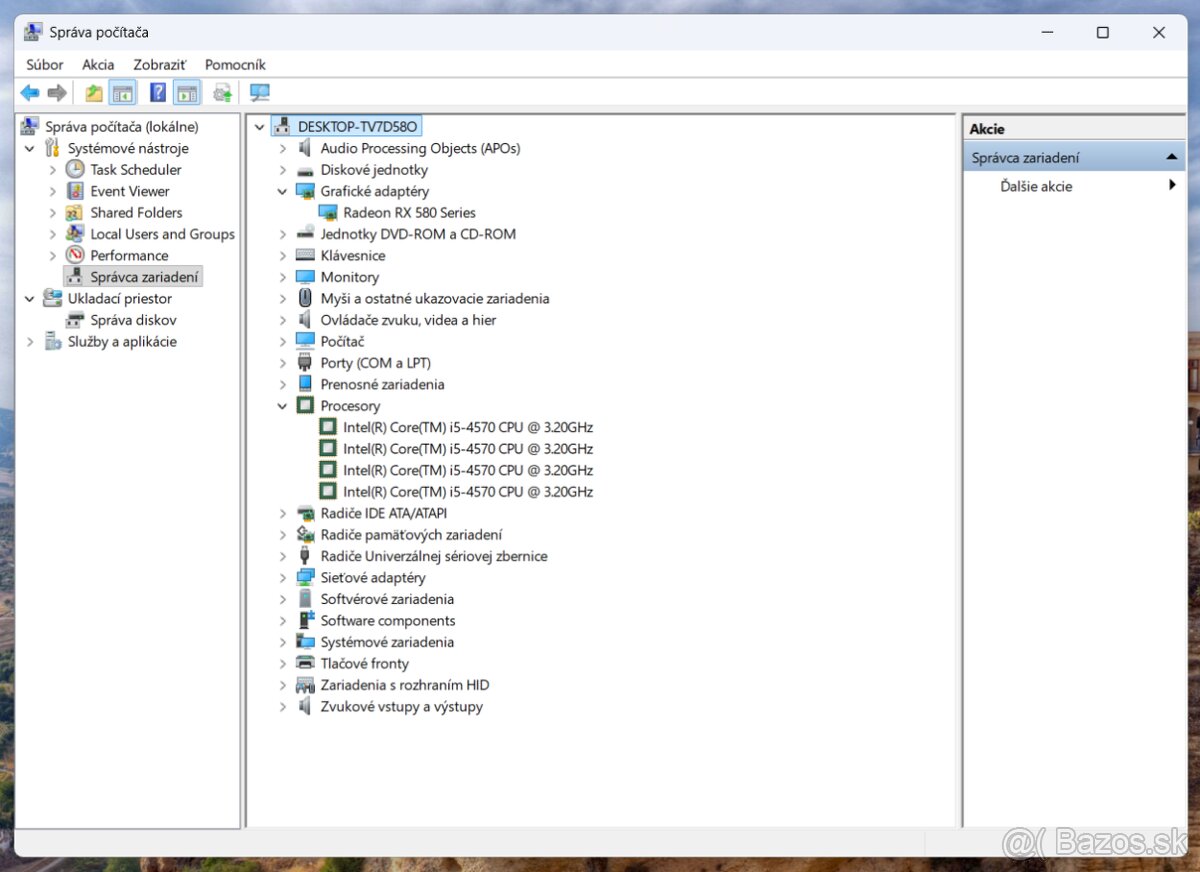Select DESKTOP-TV7D58O computer root node
The height and width of the screenshot is (872, 1200).
pyautogui.click(x=357, y=127)
